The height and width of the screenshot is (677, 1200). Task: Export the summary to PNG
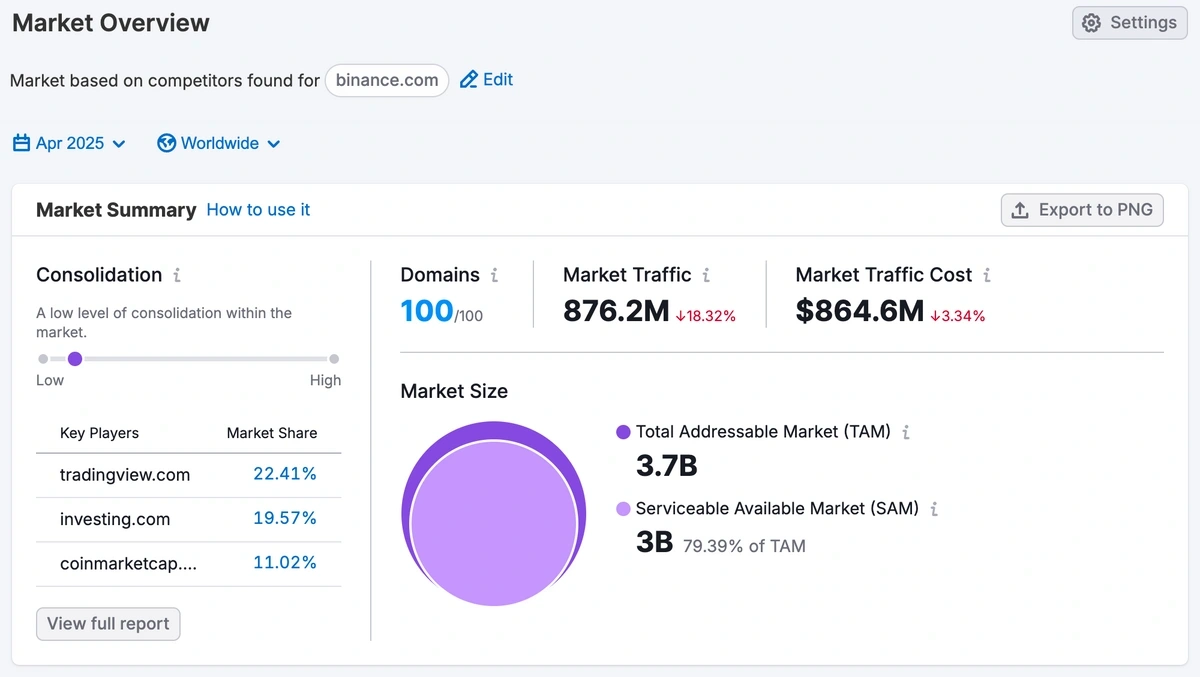[1082, 210]
